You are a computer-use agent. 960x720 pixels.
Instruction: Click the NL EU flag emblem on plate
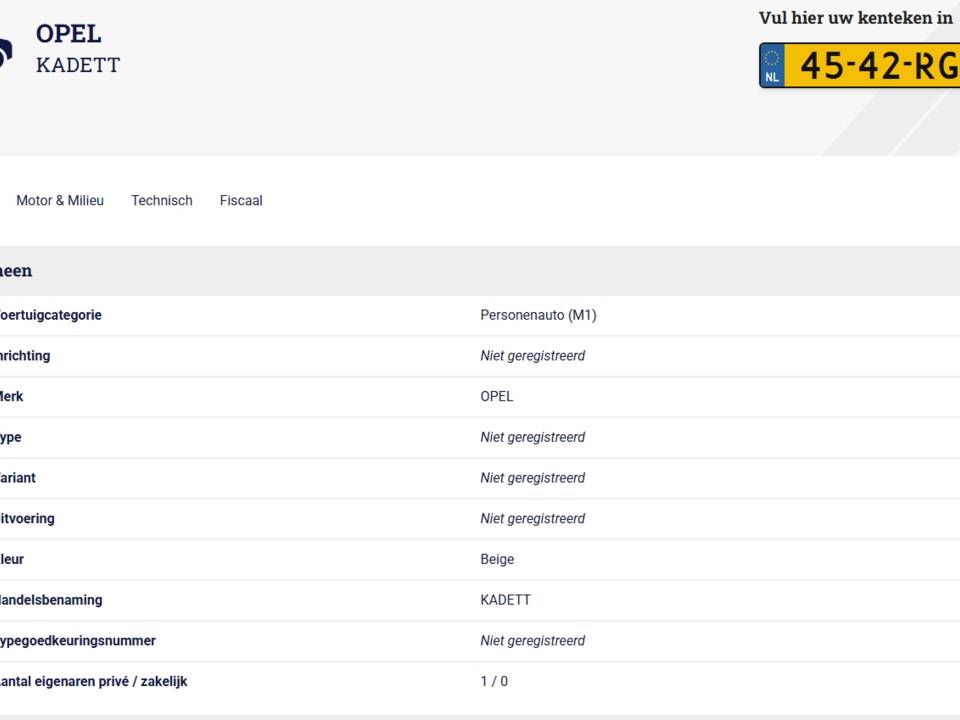point(772,66)
